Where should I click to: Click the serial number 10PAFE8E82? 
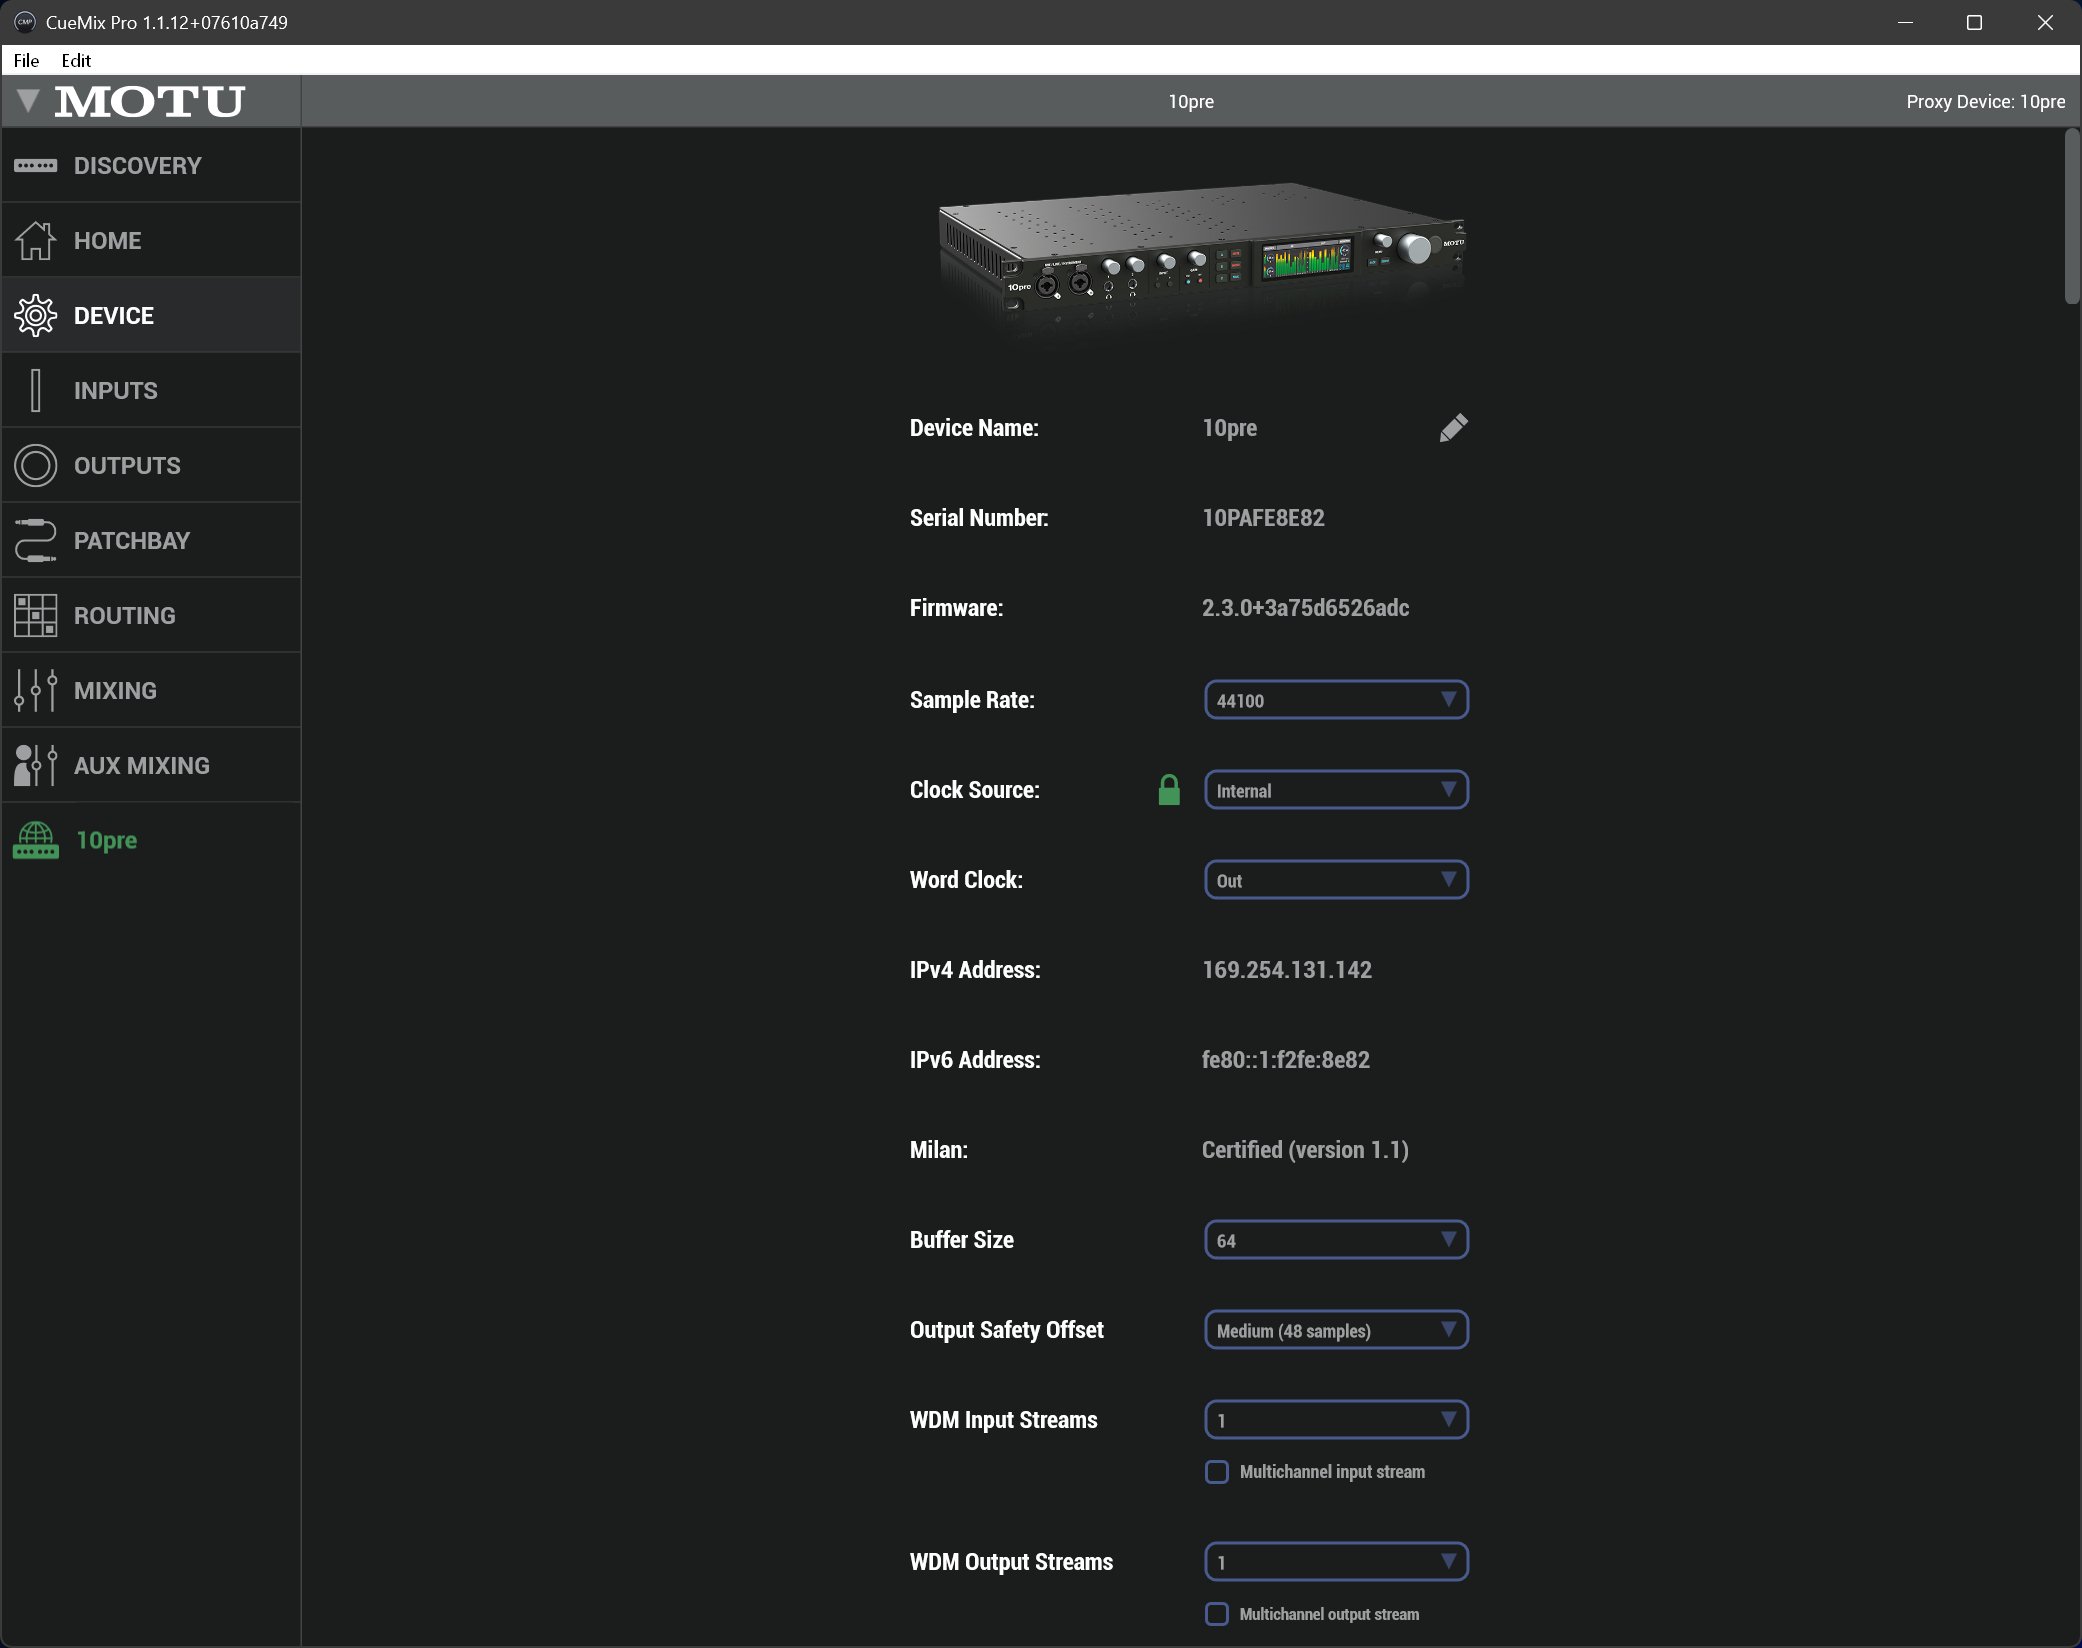pyautogui.click(x=1263, y=518)
